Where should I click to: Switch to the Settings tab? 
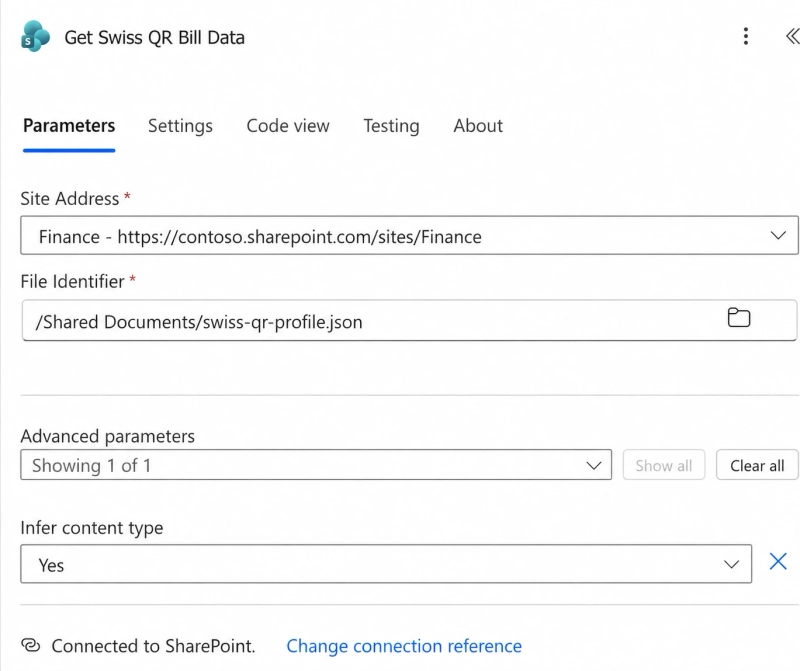pos(180,126)
